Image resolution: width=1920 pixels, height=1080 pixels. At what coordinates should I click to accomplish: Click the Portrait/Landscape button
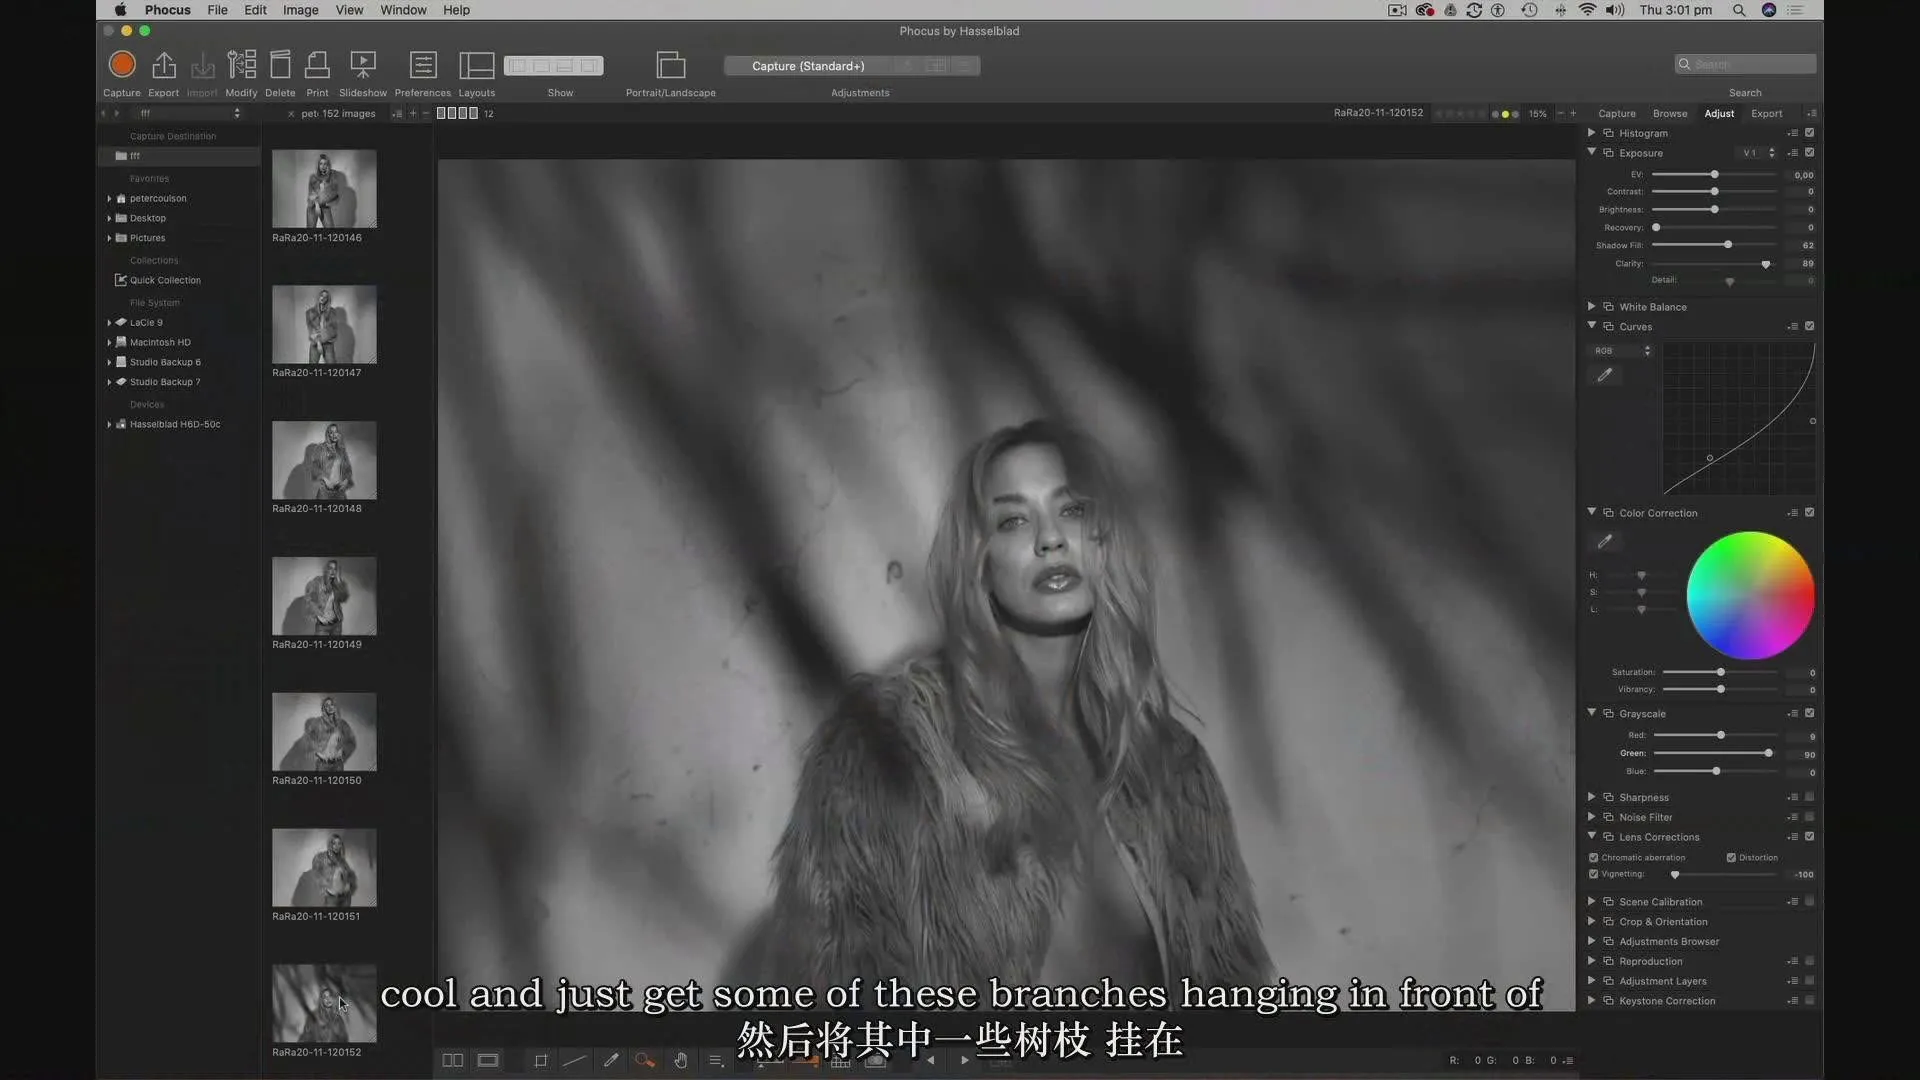pyautogui.click(x=671, y=65)
